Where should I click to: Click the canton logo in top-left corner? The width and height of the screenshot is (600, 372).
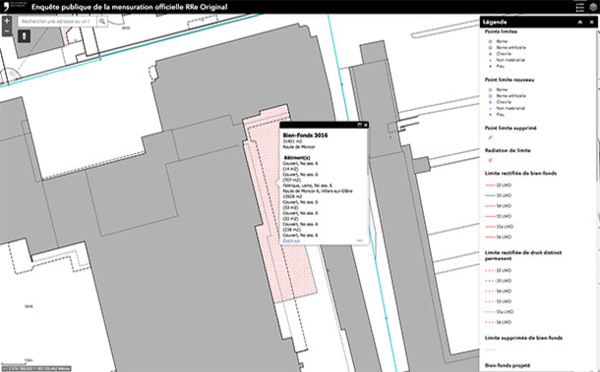point(7,7)
